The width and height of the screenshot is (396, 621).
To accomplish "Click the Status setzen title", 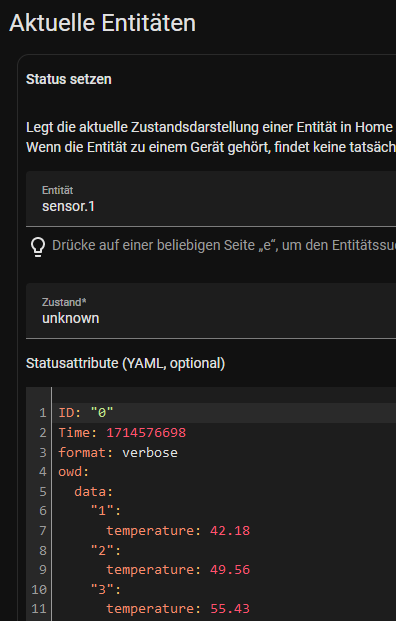I will (69, 79).
